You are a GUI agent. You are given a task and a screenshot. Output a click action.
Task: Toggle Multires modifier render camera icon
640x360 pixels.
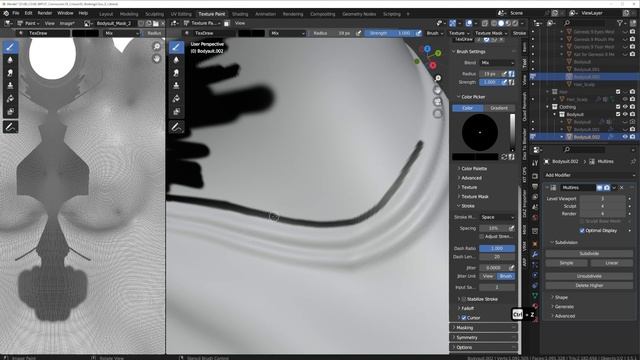[607, 188]
